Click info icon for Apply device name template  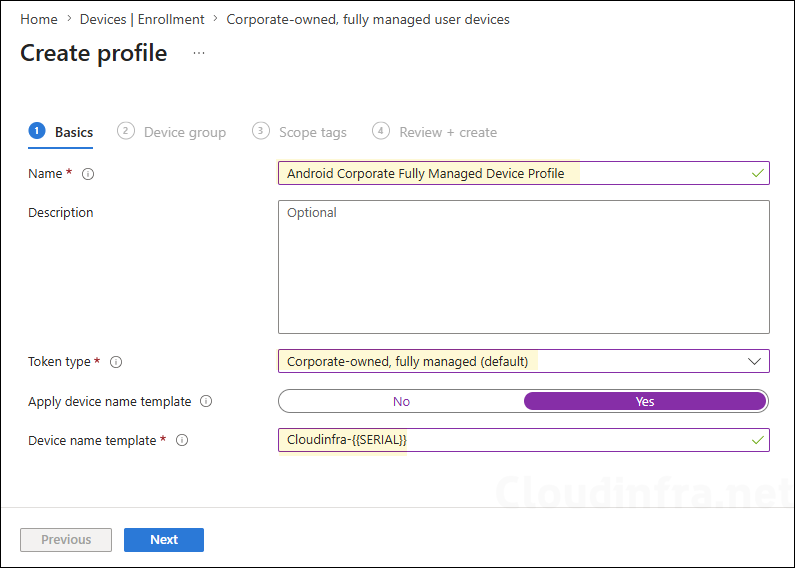point(206,401)
